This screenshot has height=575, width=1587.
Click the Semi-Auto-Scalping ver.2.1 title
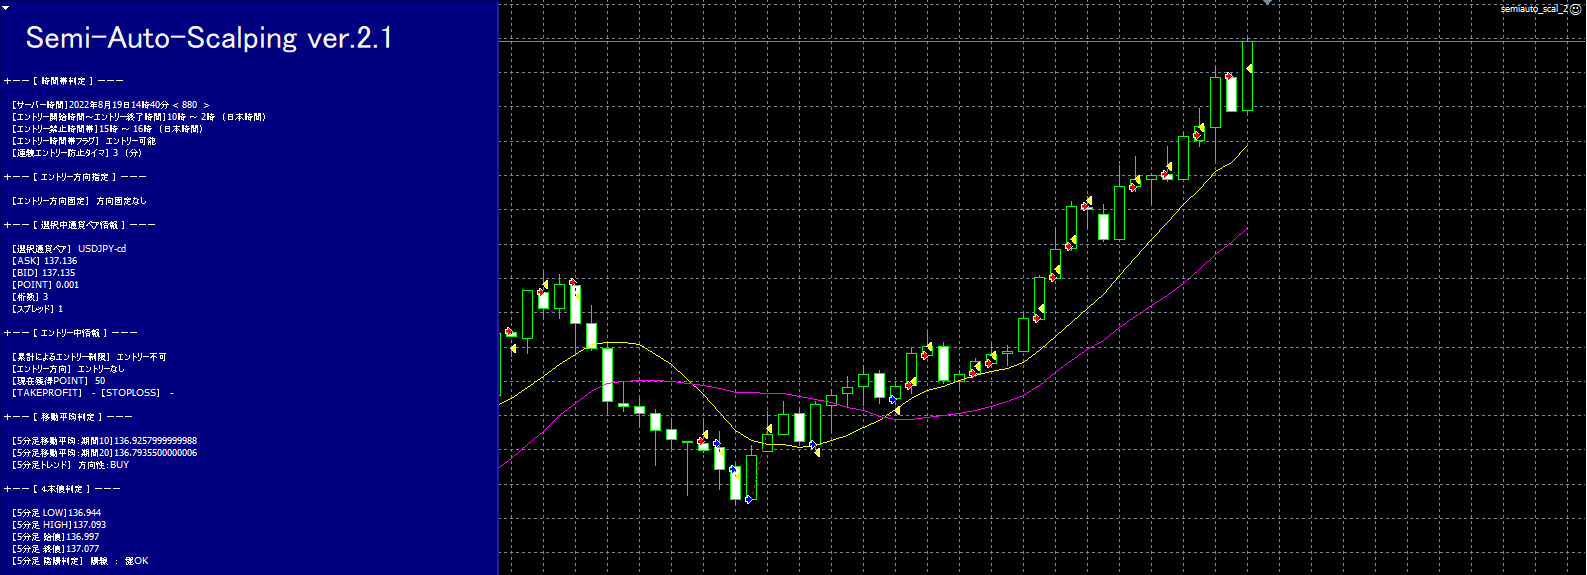point(209,38)
